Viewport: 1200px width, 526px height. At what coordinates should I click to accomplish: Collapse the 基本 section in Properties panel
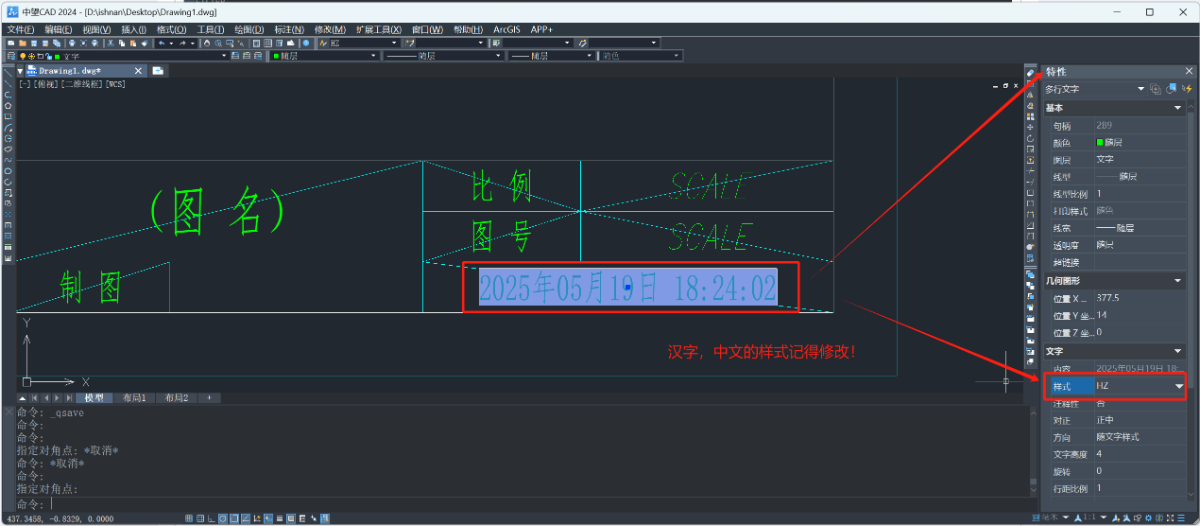click(x=1178, y=108)
